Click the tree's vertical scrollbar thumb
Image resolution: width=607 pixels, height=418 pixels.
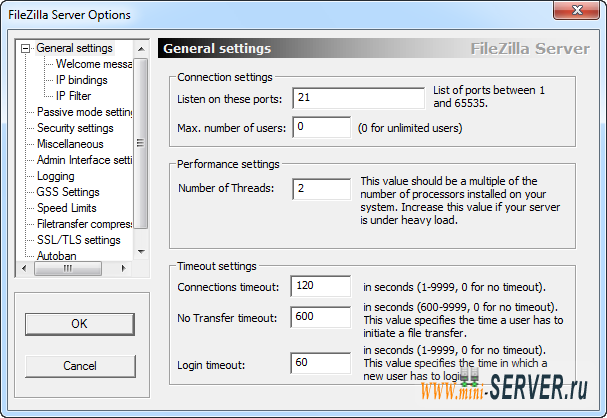click(141, 143)
